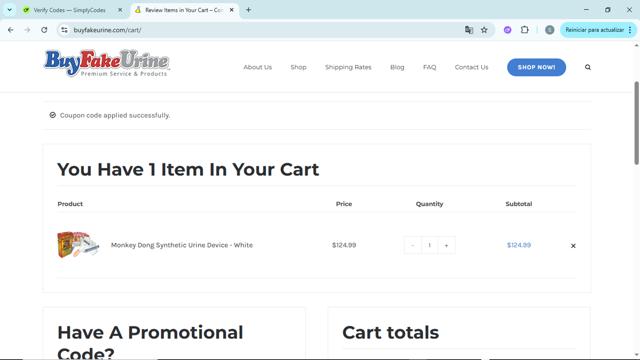
Task: Open the tab search dropdown arrow
Action: click(x=9, y=10)
